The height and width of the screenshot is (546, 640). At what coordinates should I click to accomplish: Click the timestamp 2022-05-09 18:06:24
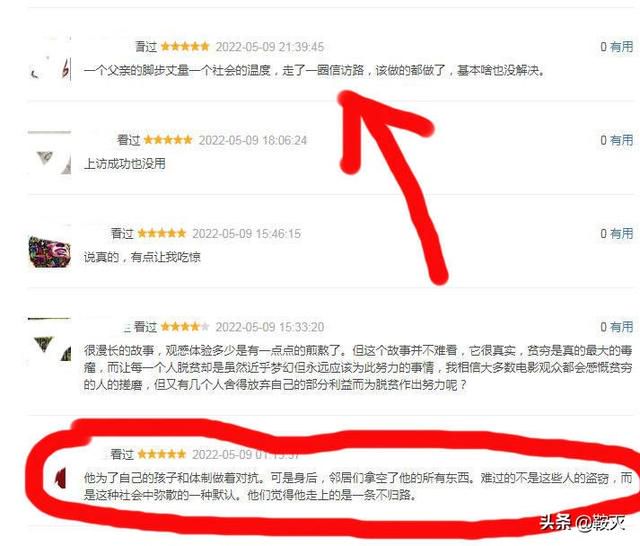(253, 140)
